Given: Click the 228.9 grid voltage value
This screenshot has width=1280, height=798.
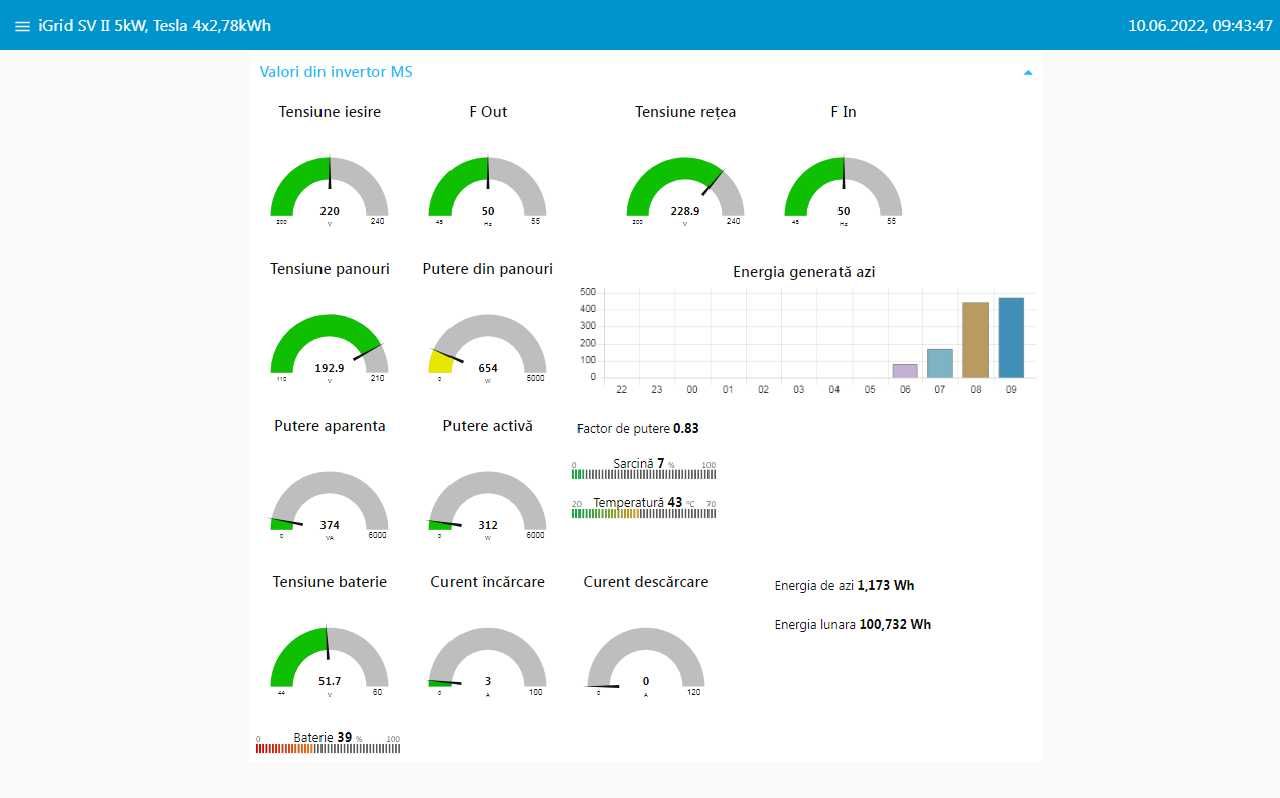Looking at the screenshot, I should coord(686,211).
